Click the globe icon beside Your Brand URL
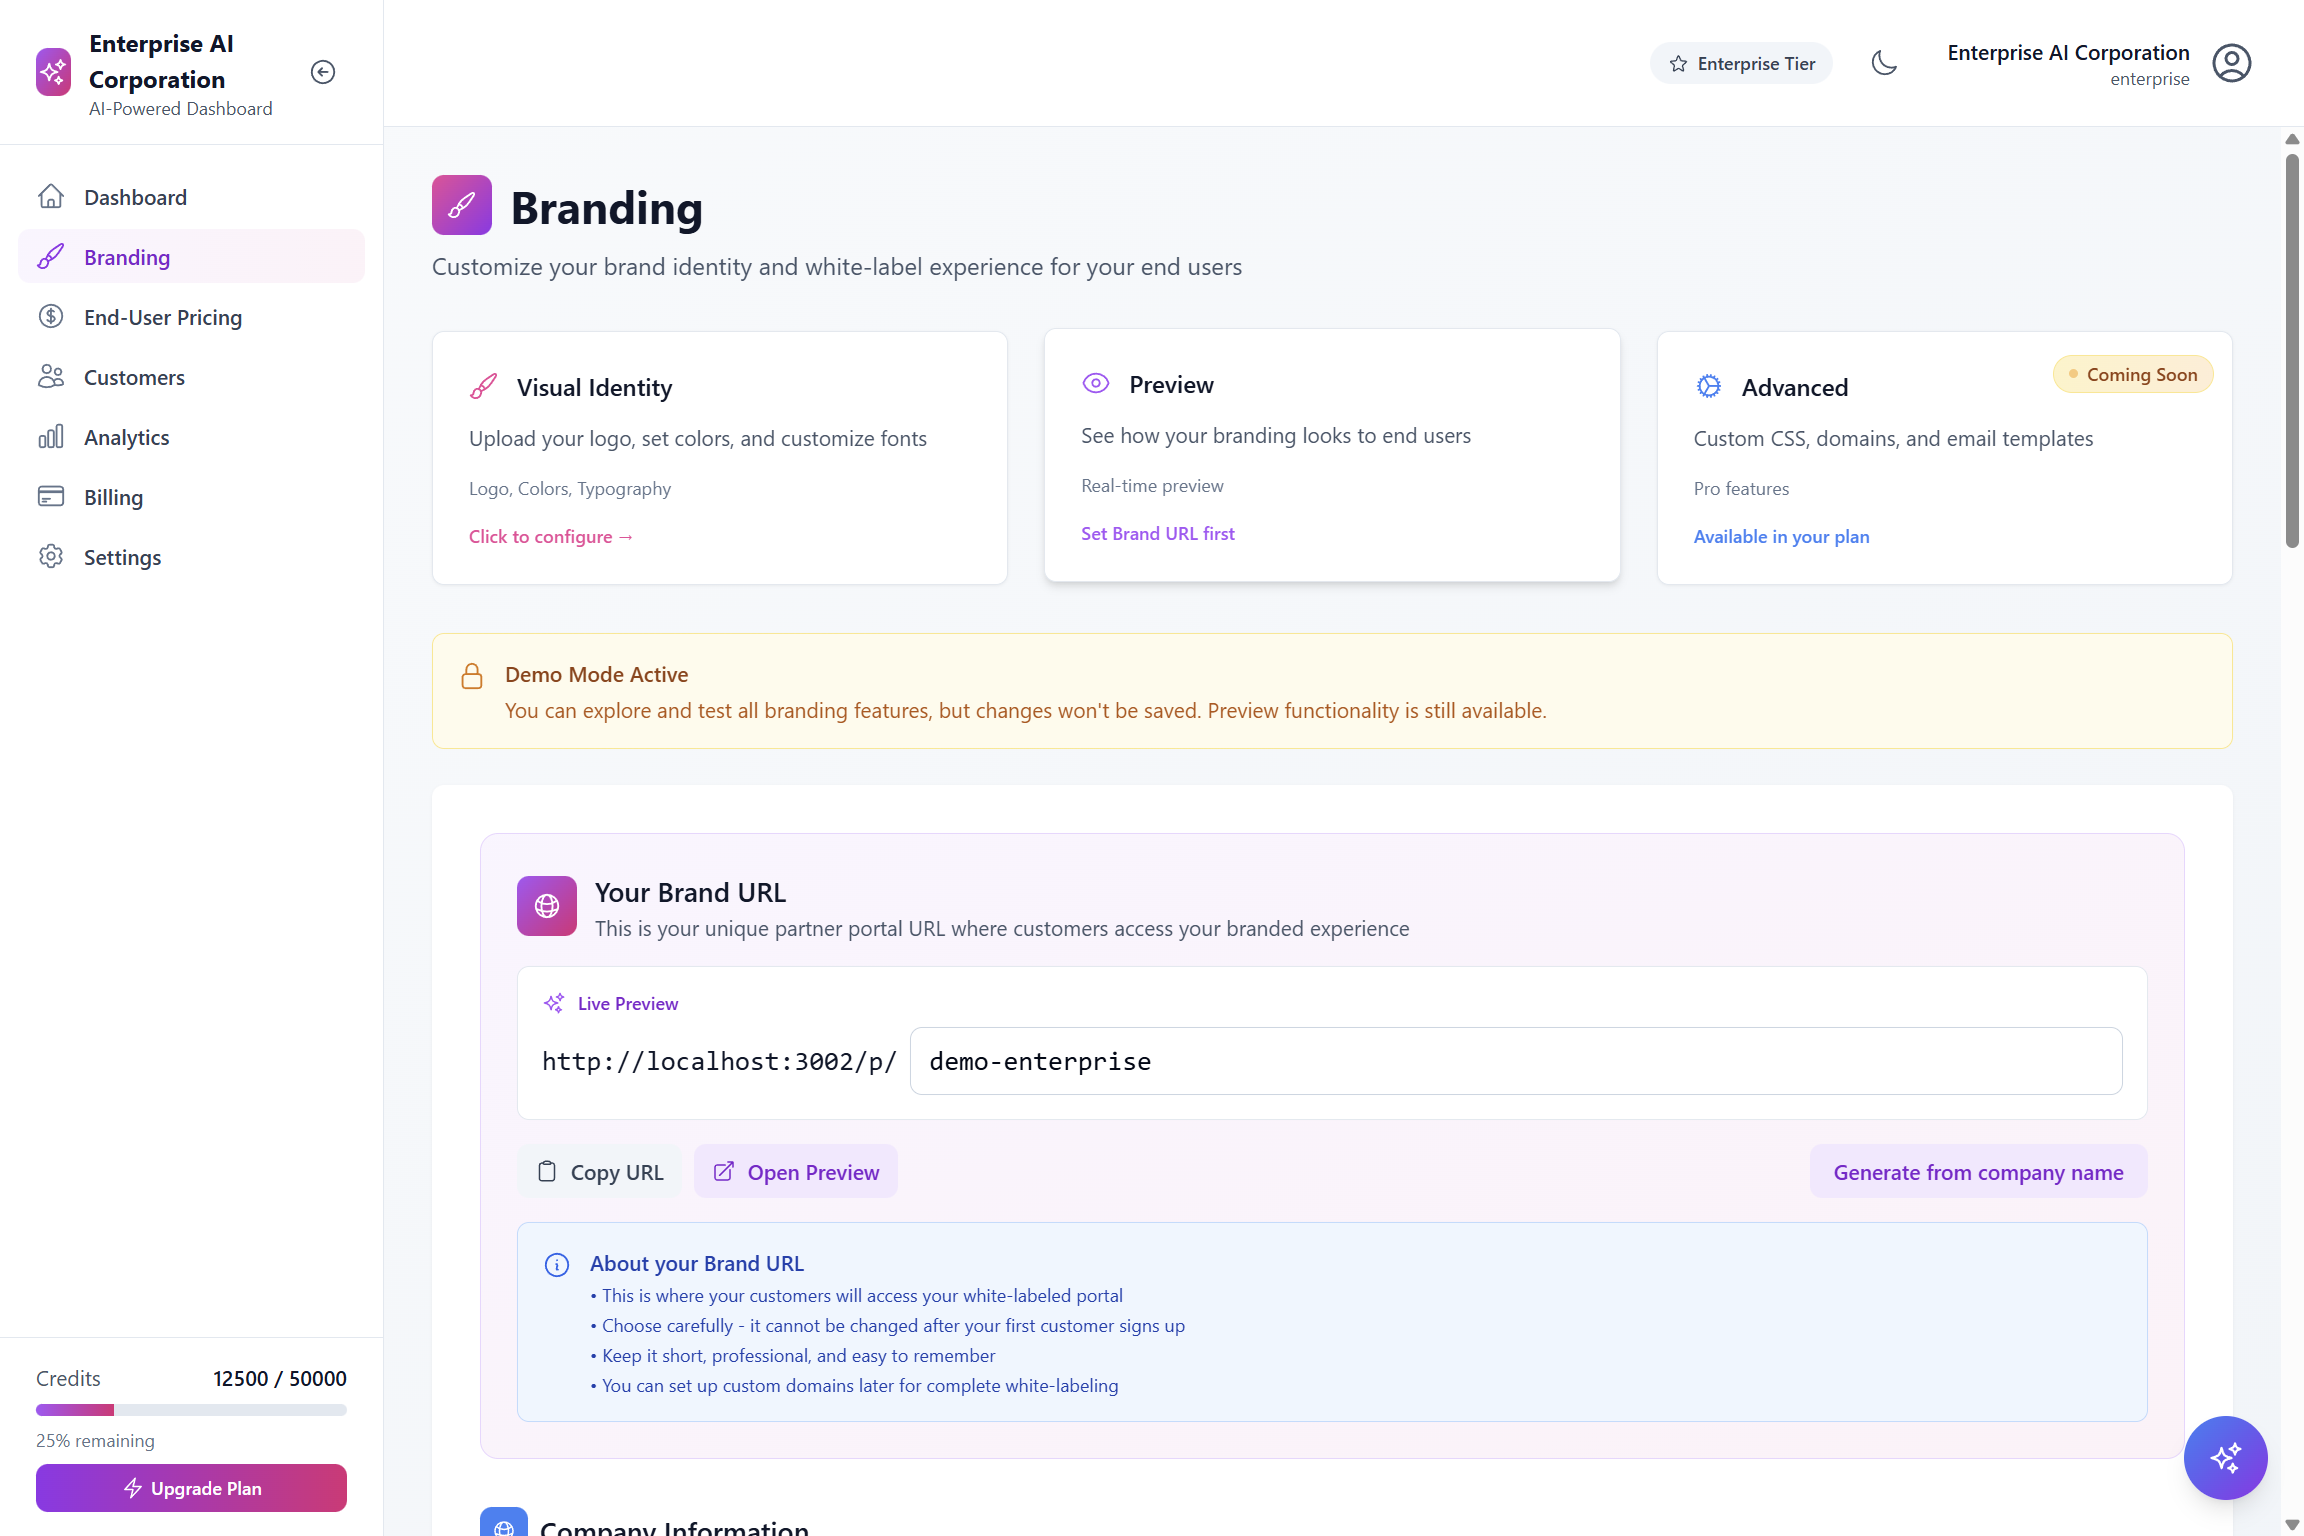2304x1536 pixels. [547, 906]
